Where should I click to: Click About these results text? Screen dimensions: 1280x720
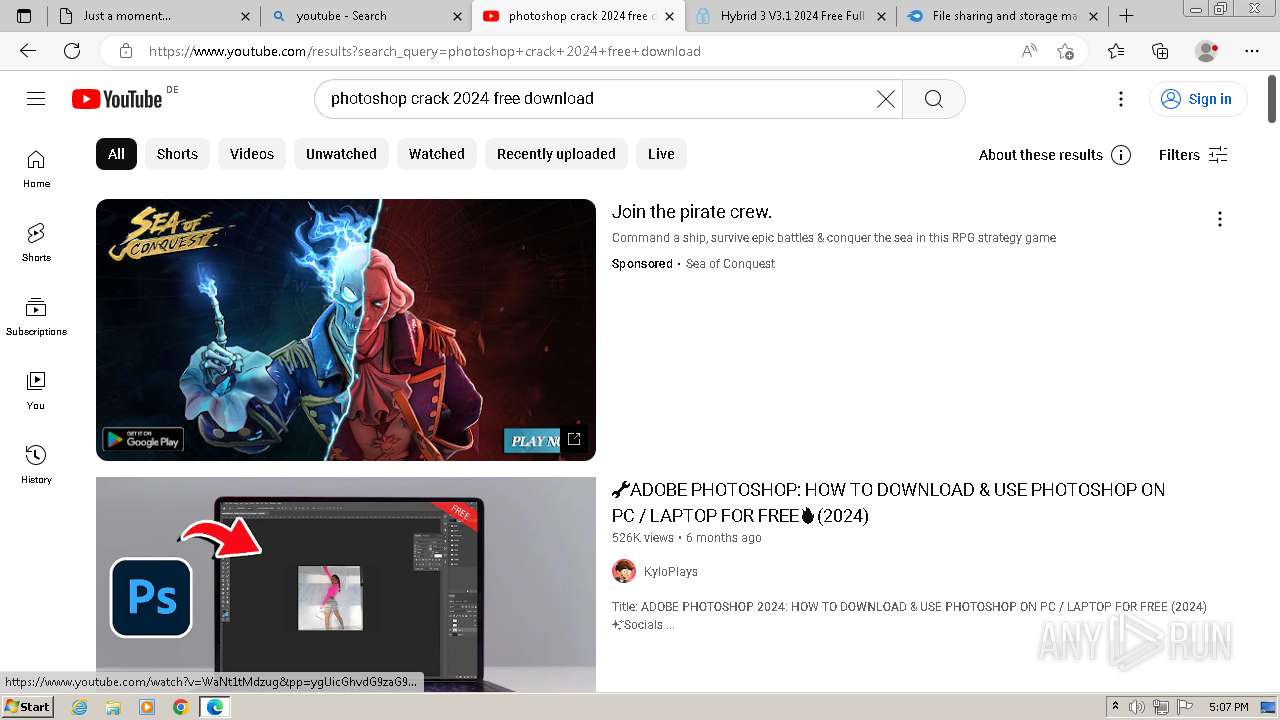coord(1041,155)
